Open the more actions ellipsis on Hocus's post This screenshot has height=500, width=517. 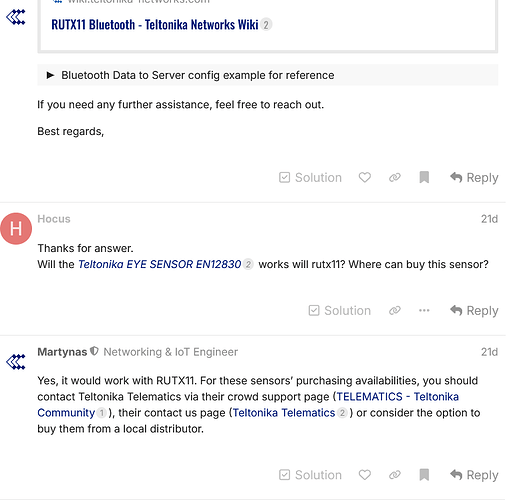coord(424,310)
